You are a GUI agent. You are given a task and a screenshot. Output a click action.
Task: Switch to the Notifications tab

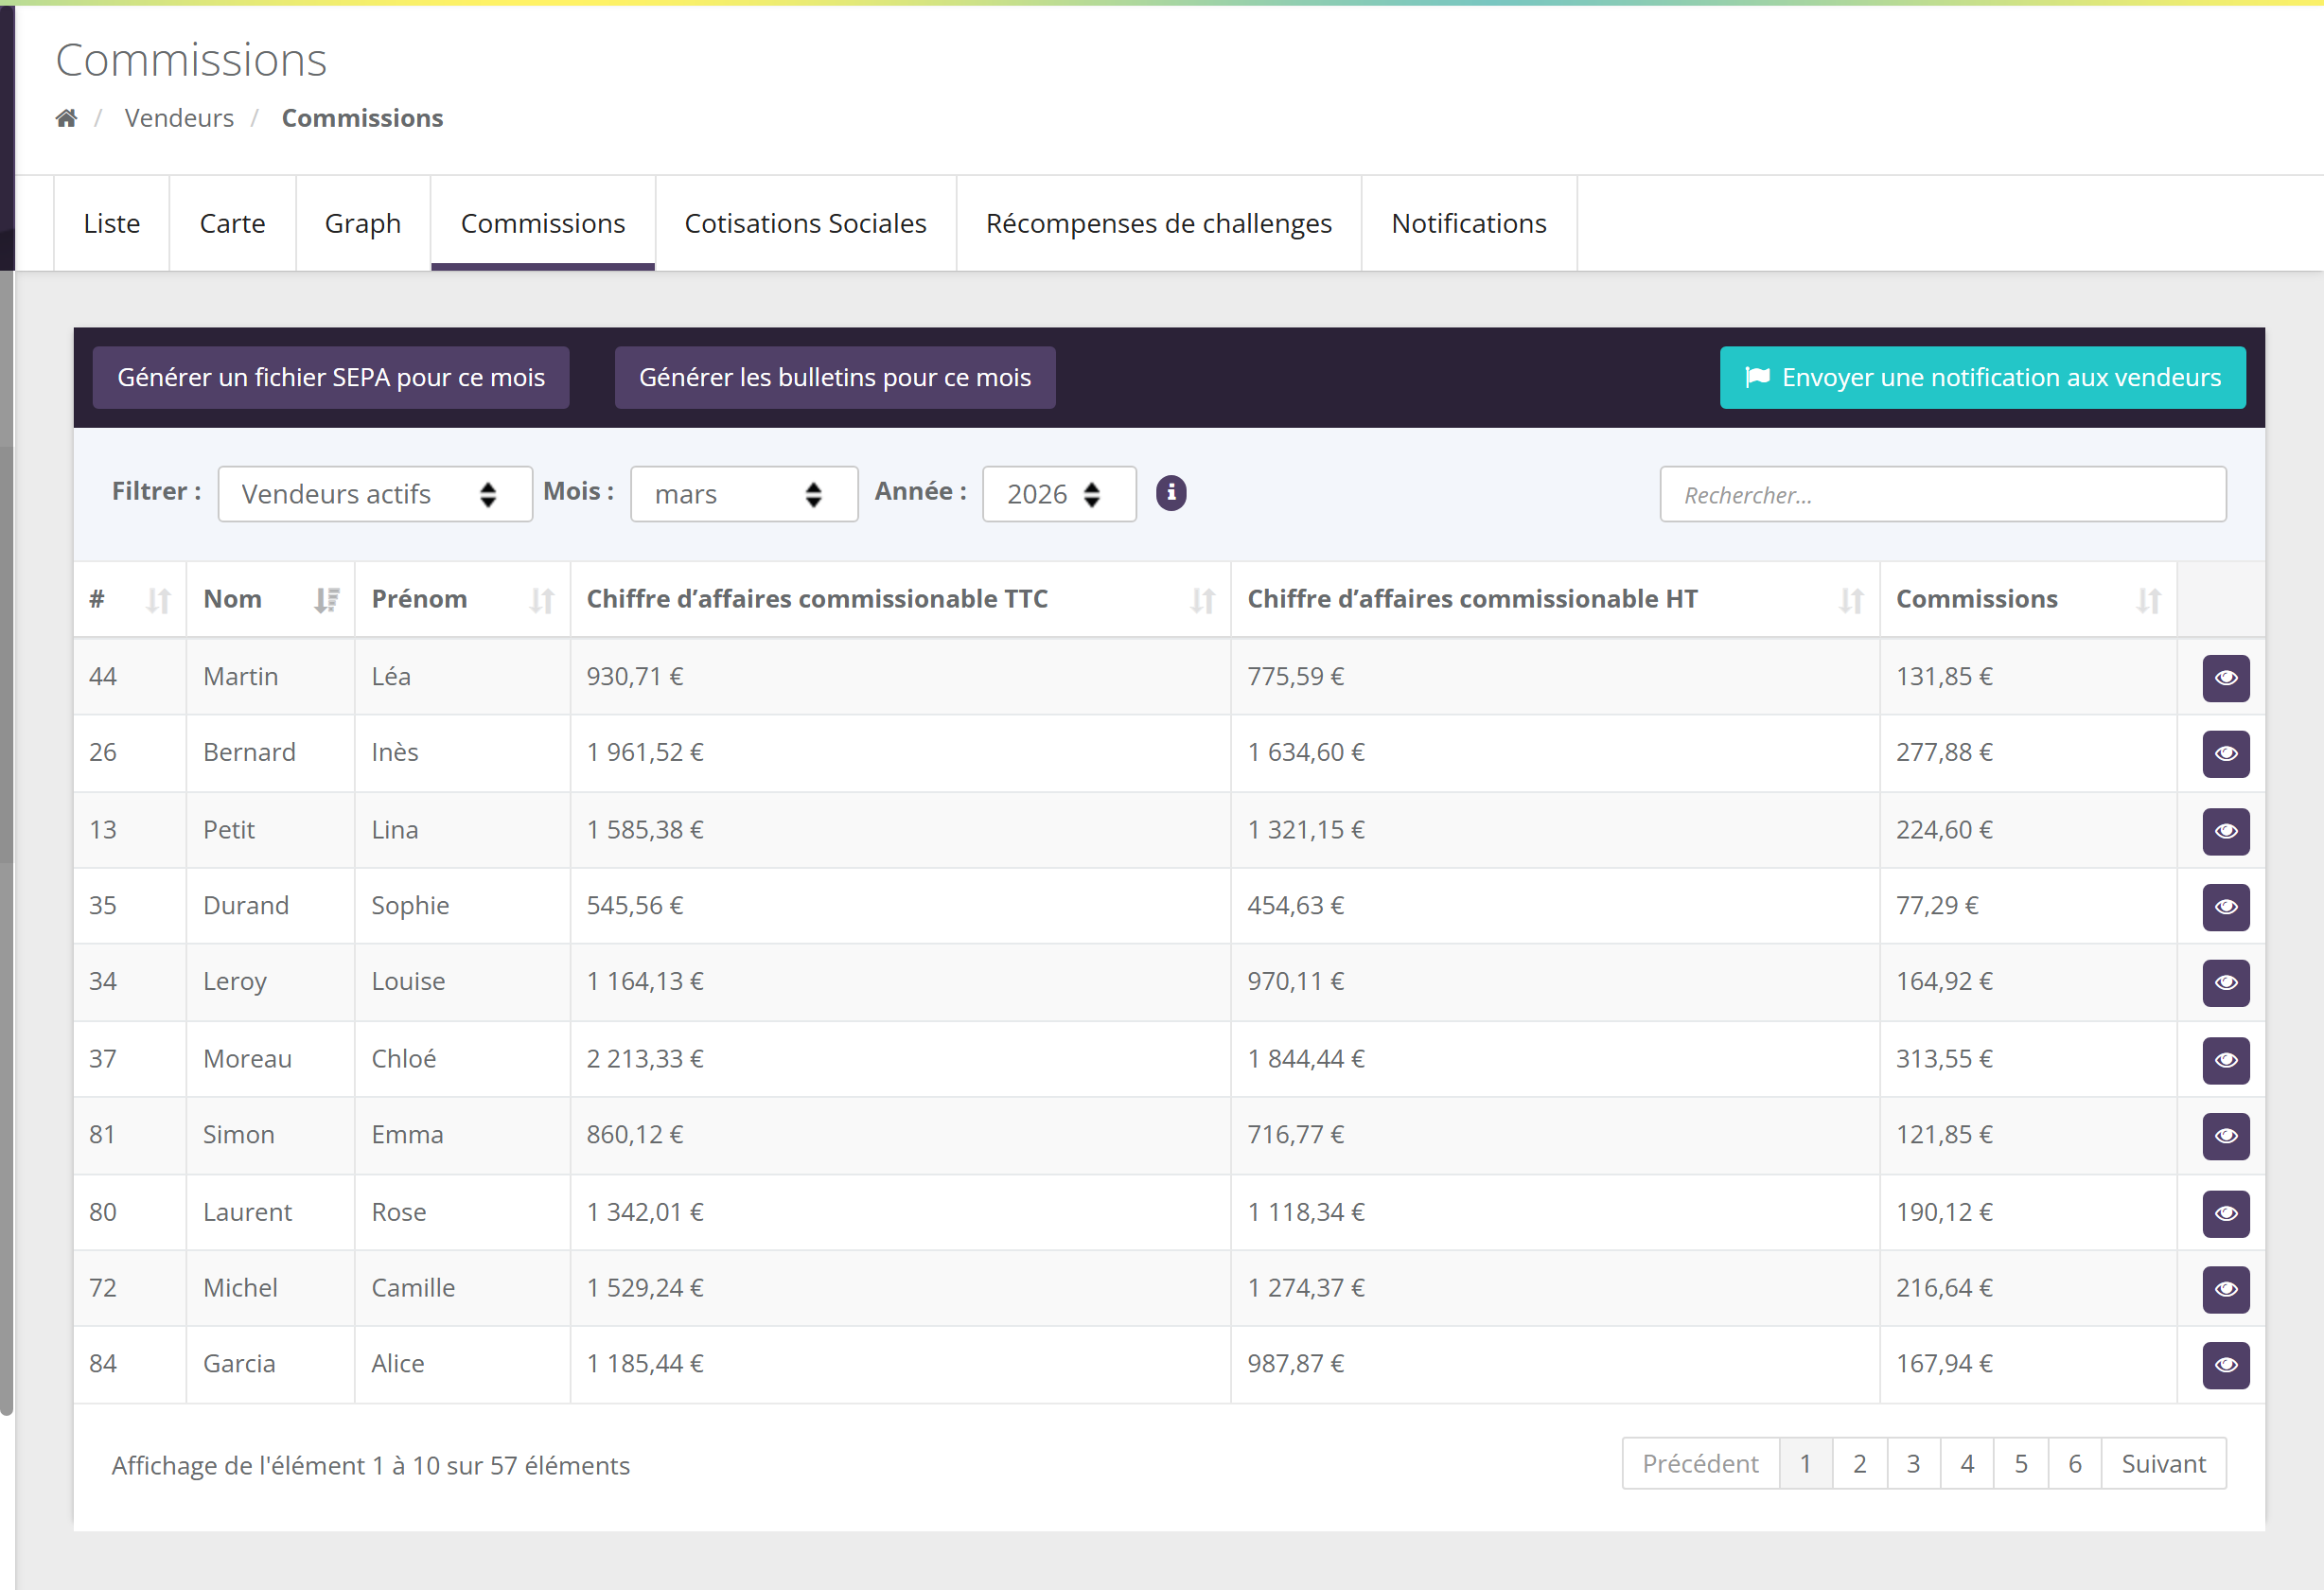coord(1469,224)
